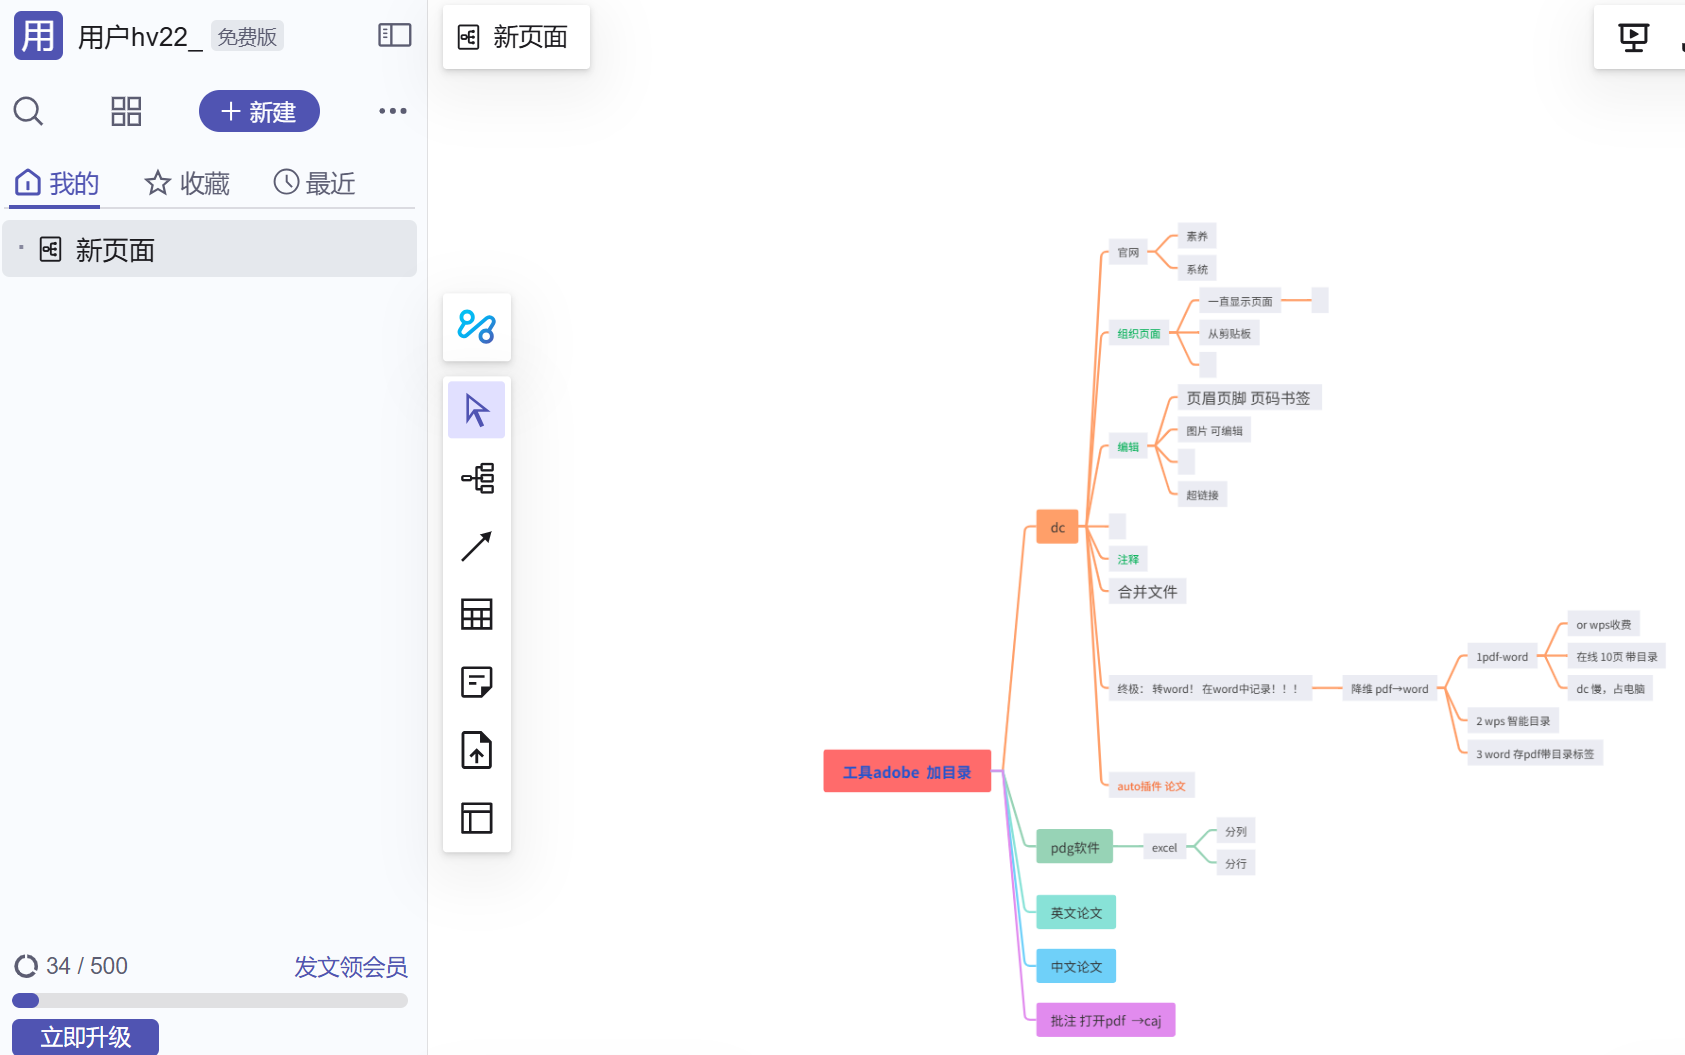Select the arrow line tool
Image resolution: width=1685 pixels, height=1055 pixels.
[477, 546]
